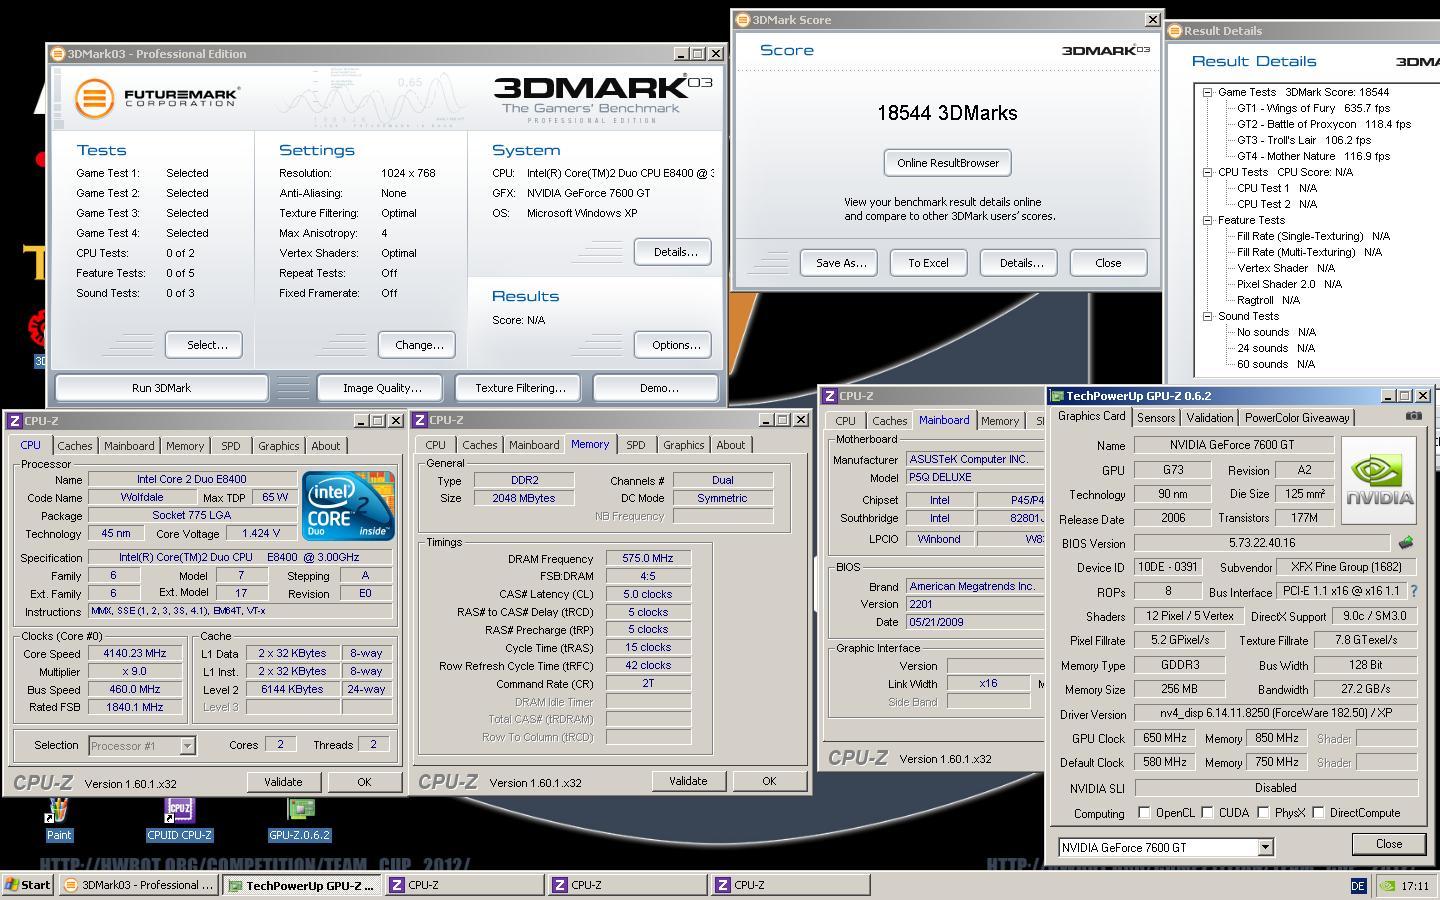This screenshot has height=900, width=1440.
Task: Open Caches tab in CPU-Z processor window
Action: [x=74, y=446]
